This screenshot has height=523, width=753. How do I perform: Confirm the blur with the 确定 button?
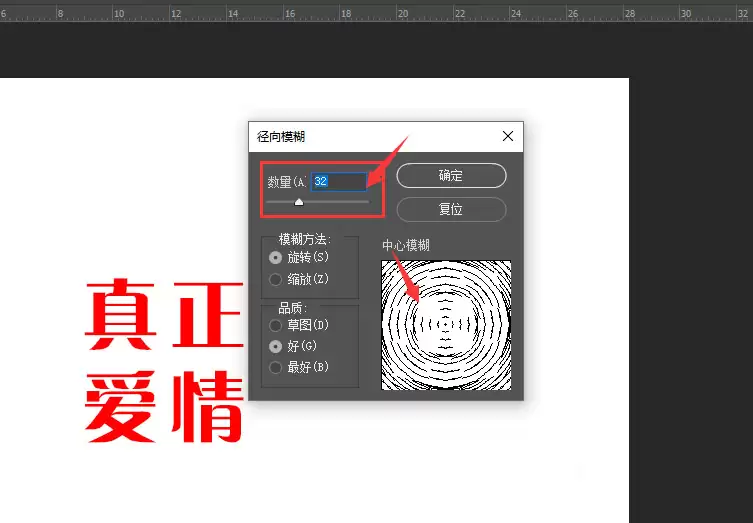(451, 175)
